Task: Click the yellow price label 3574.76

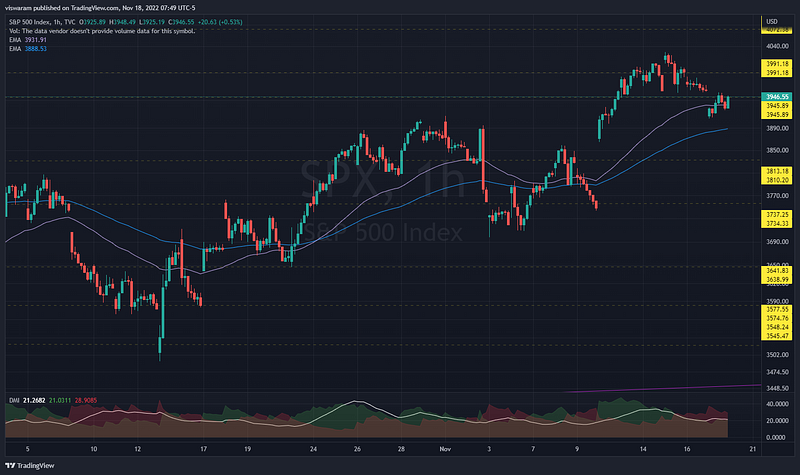Action: (x=777, y=318)
